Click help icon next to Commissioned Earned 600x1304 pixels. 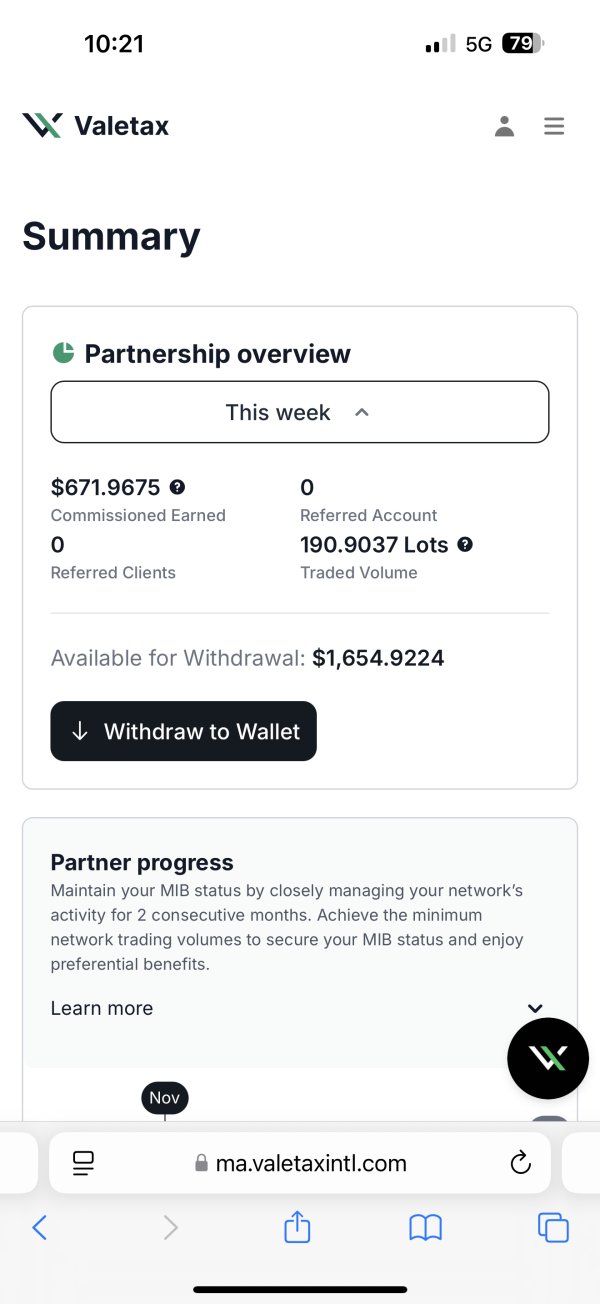[178, 487]
